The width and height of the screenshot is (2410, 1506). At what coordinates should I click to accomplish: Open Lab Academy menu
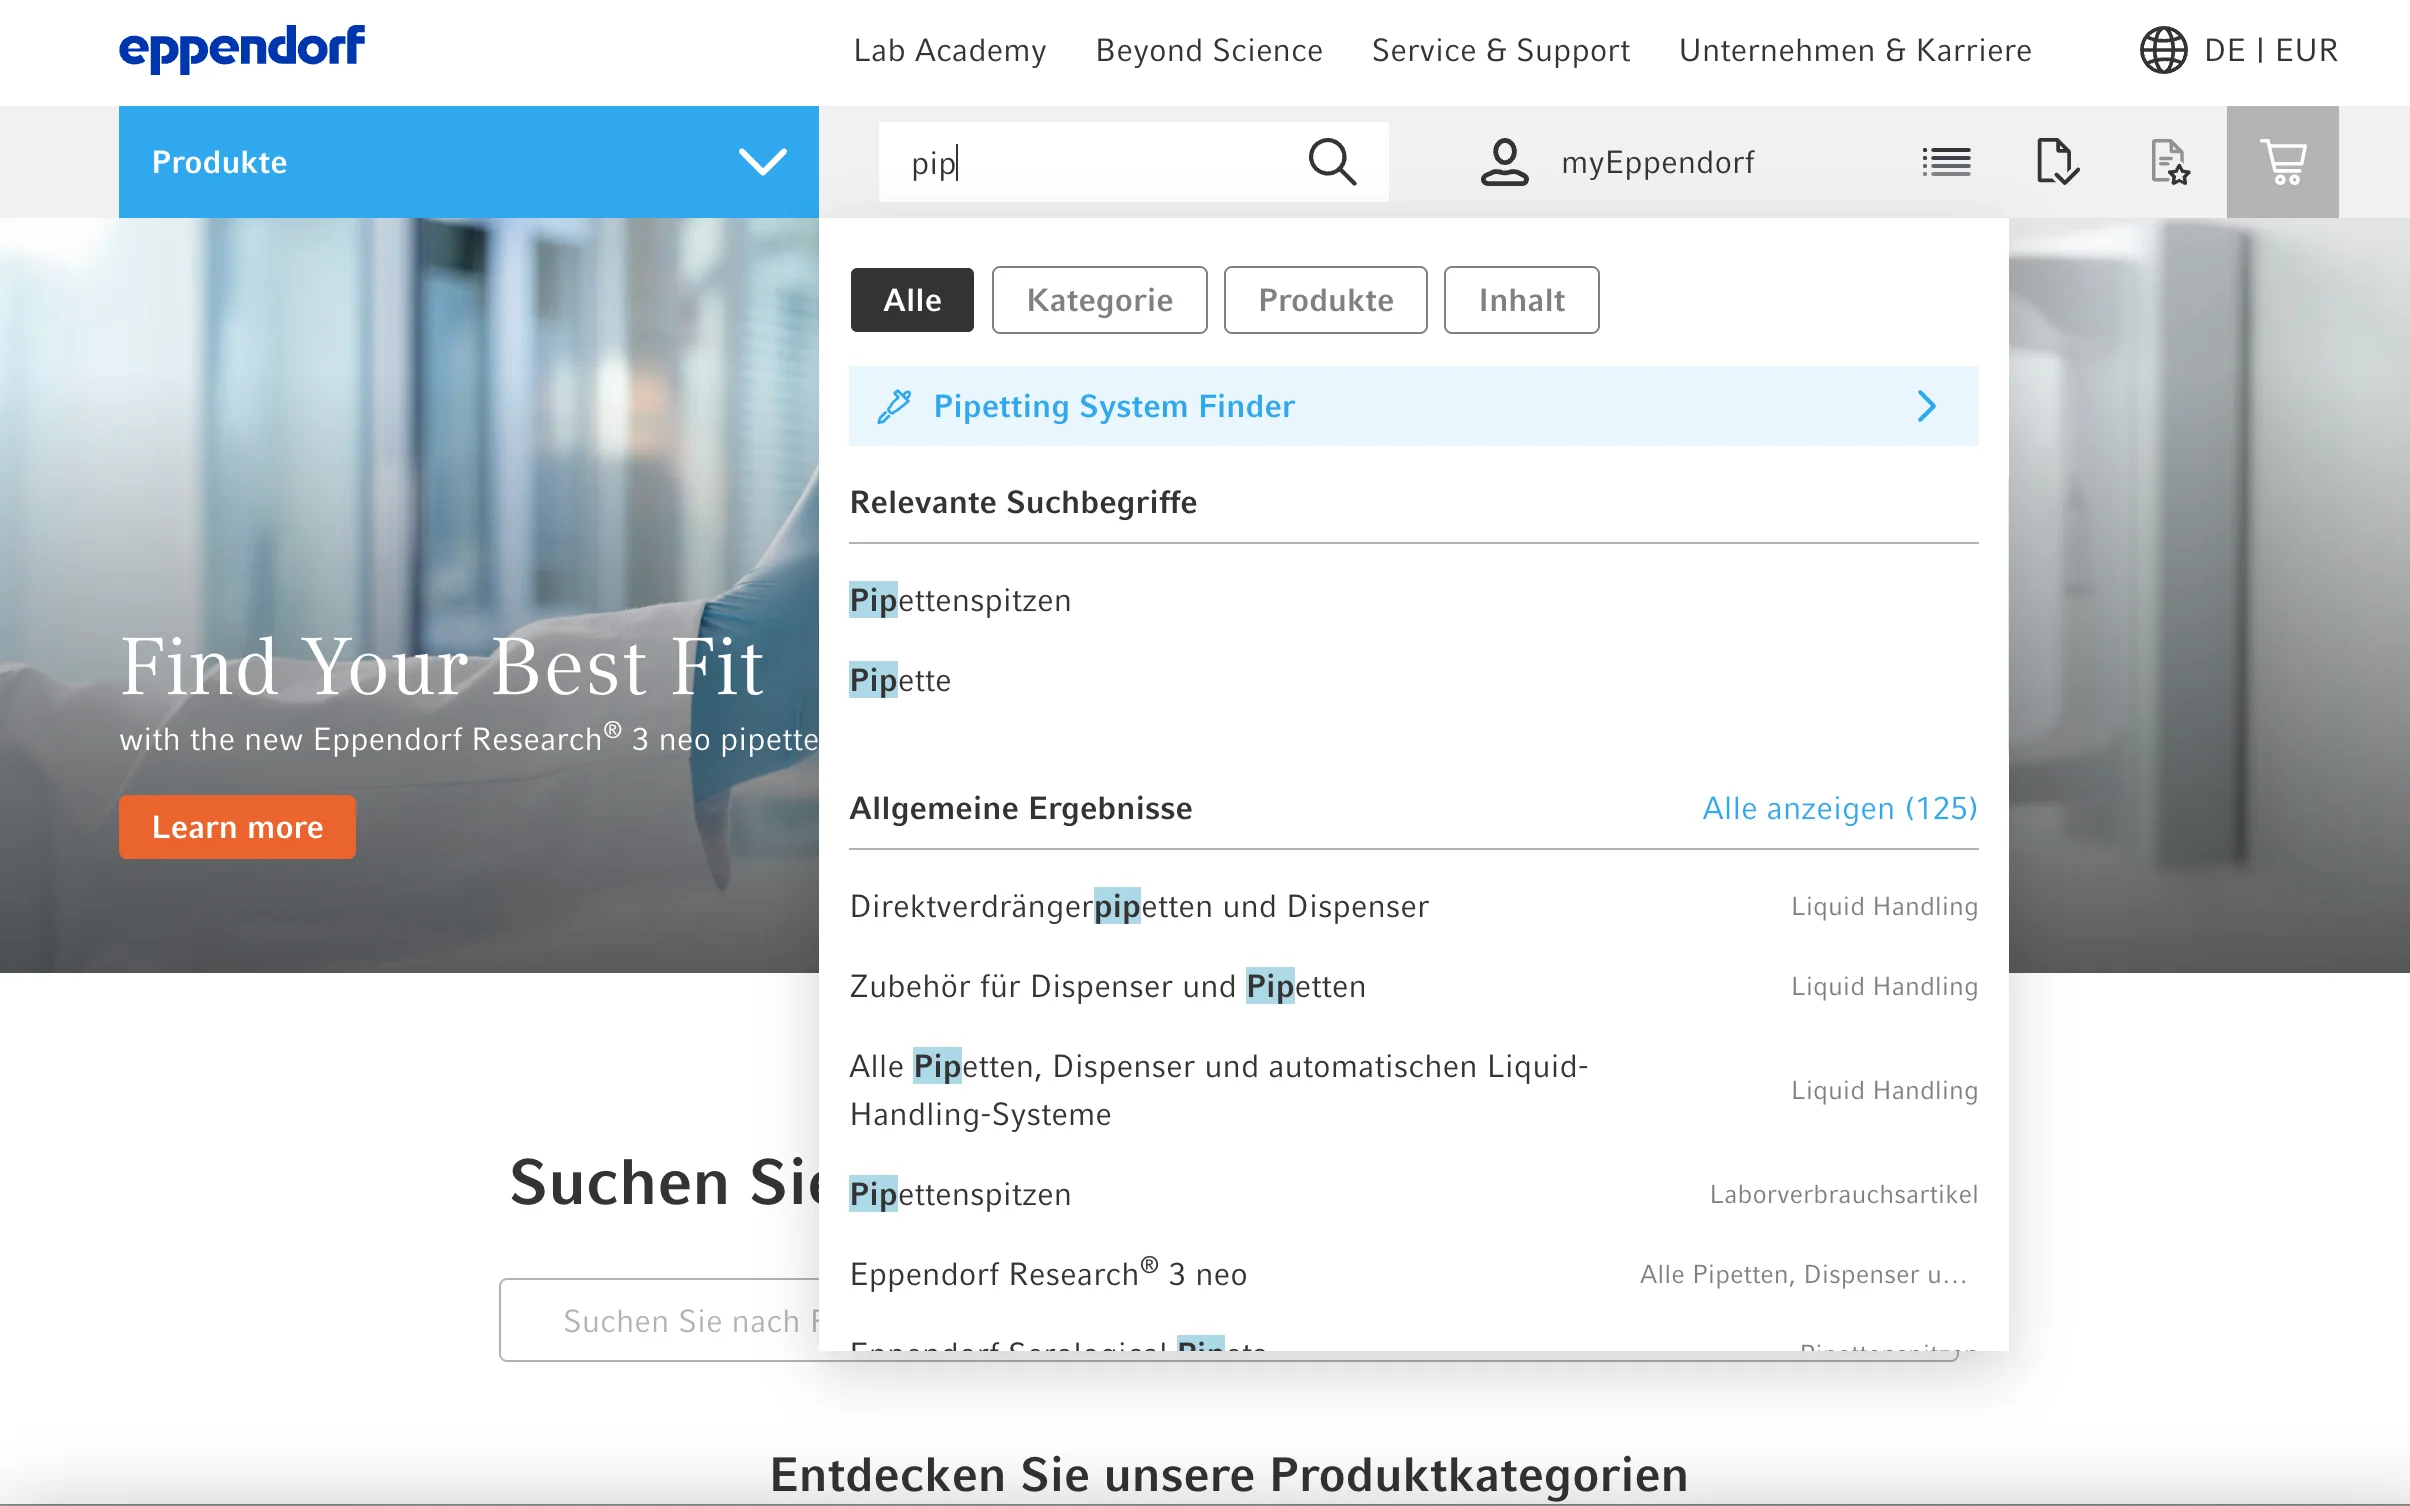[x=950, y=50]
